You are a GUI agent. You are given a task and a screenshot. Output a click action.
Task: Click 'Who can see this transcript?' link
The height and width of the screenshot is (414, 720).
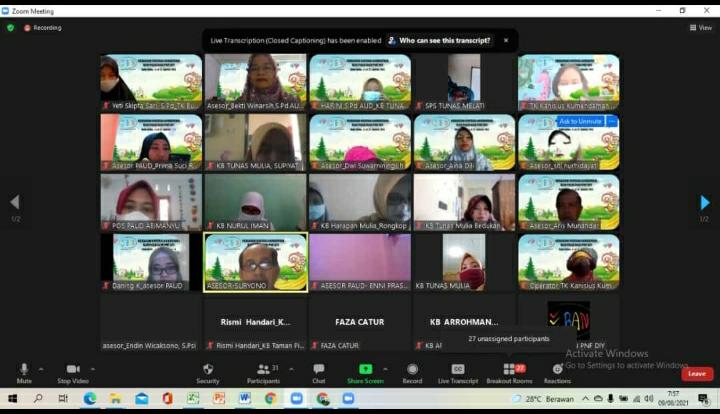coord(444,41)
